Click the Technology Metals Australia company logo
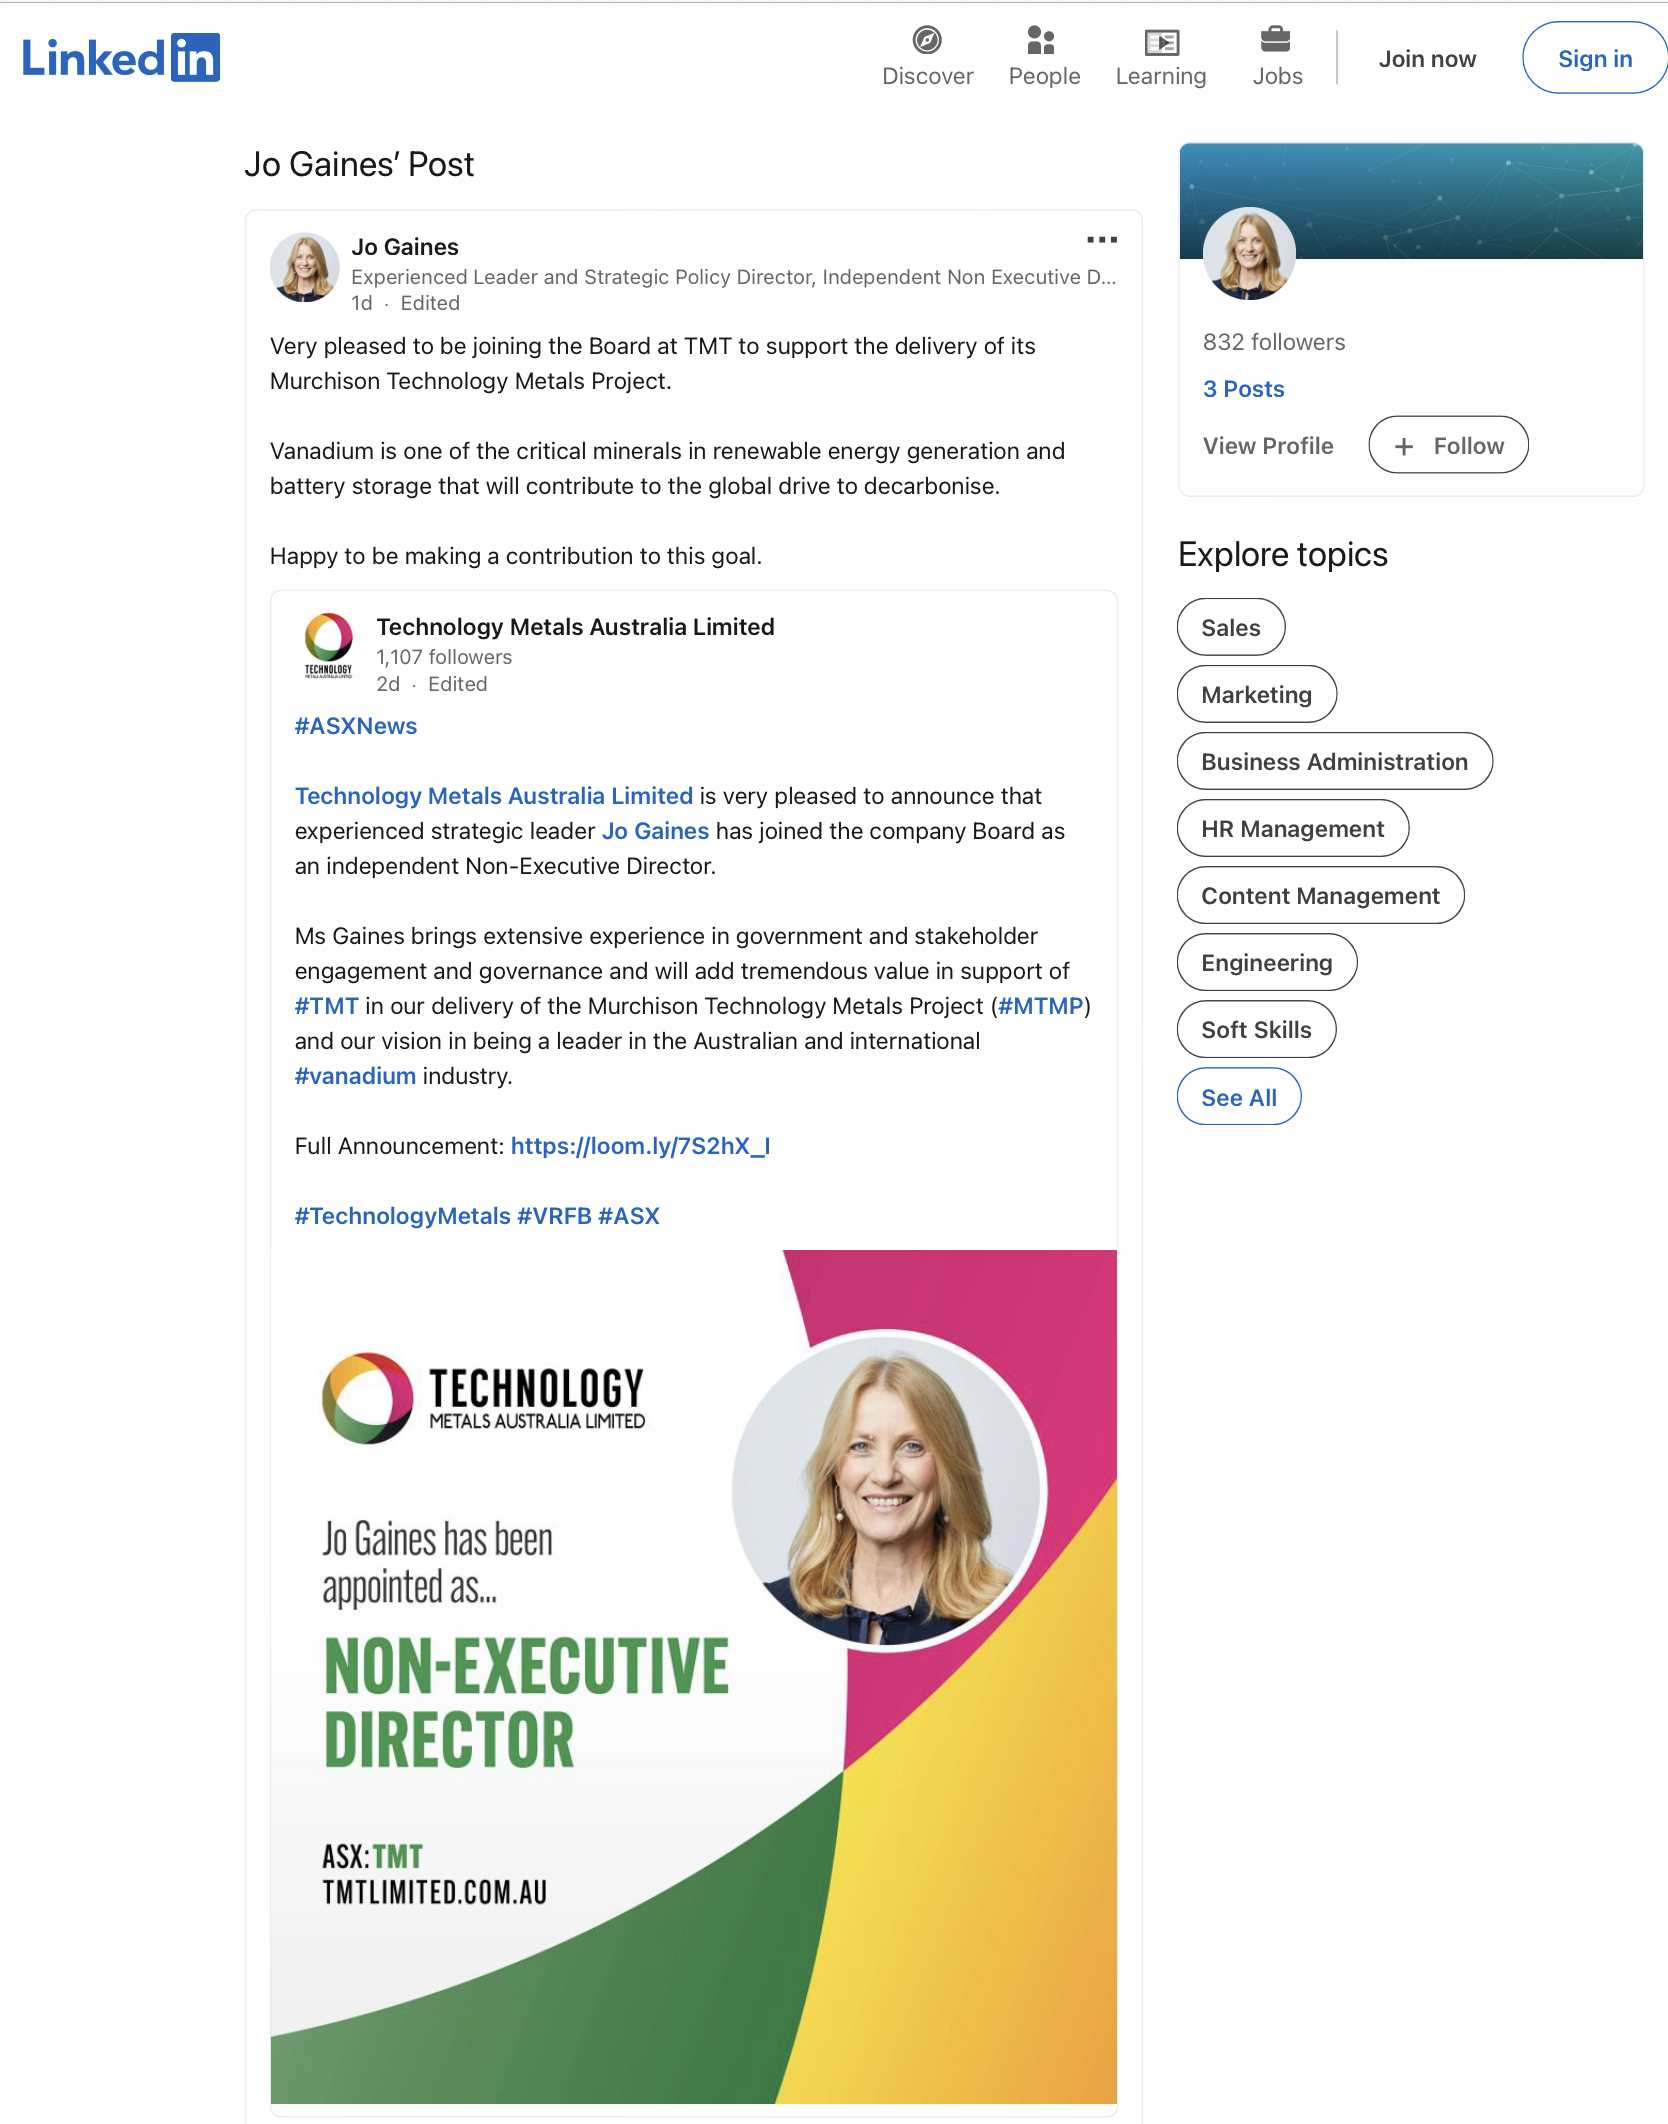The width and height of the screenshot is (1668, 2124). [328, 646]
